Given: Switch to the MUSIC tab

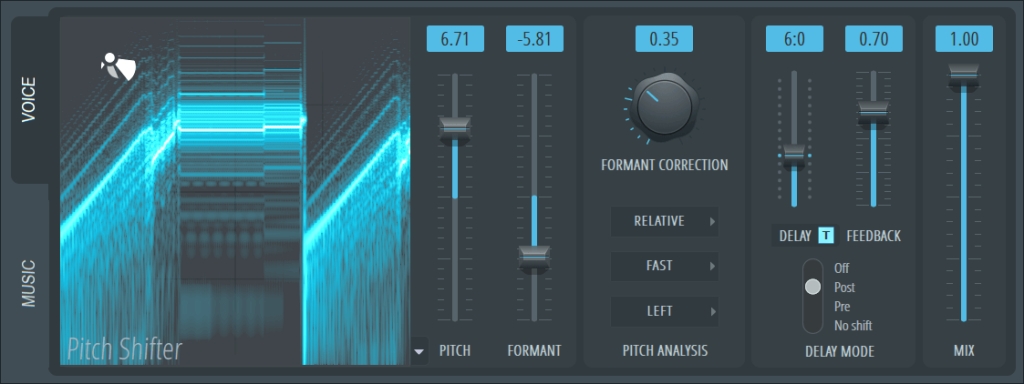Looking at the screenshot, I should point(29,283).
